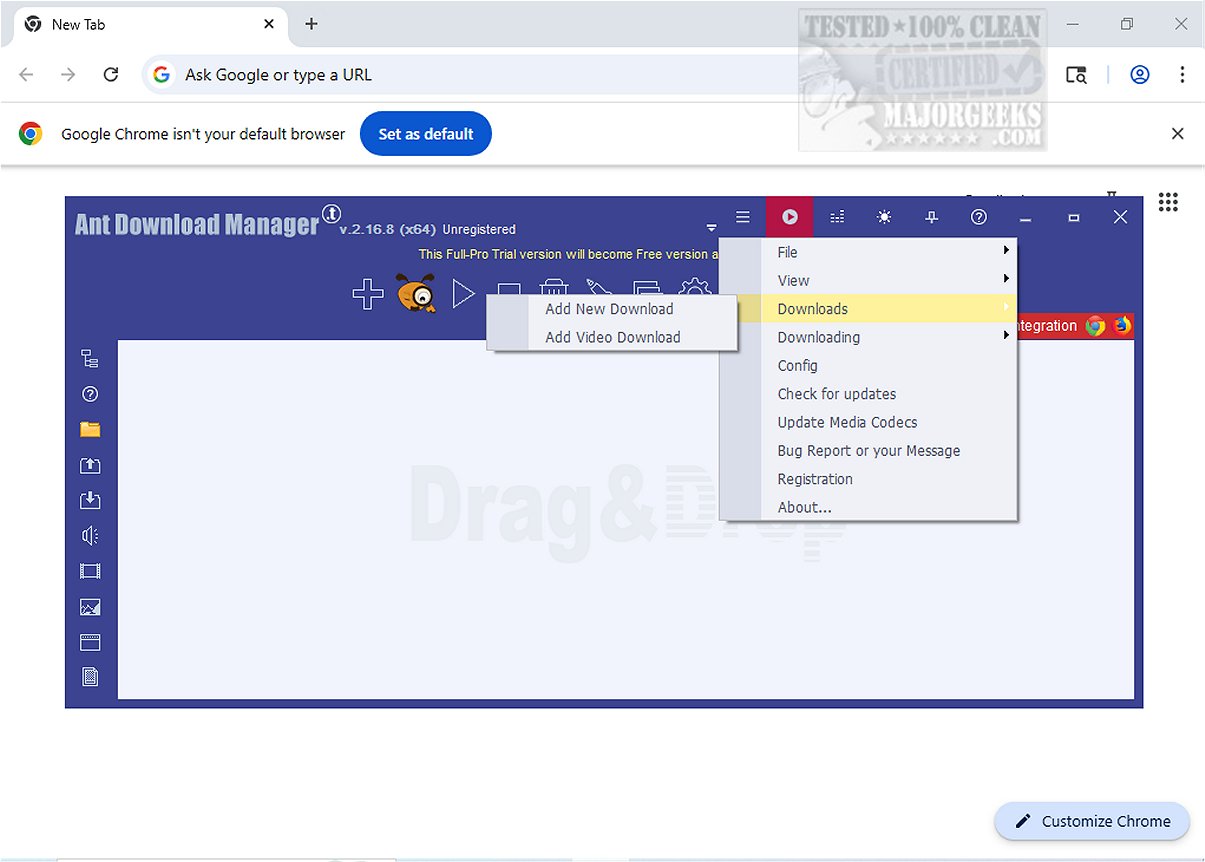Viewport: 1205px width, 862px height.
Task: Filter by images using picture sidebar icon
Action: [90, 607]
